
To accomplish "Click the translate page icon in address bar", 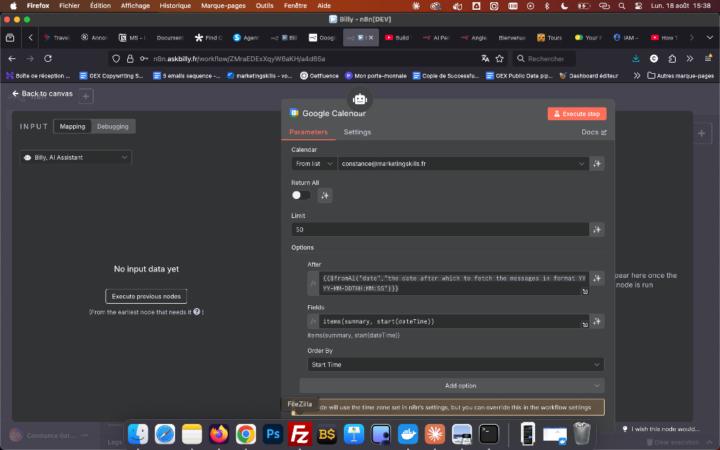I will pyautogui.click(x=485, y=59).
